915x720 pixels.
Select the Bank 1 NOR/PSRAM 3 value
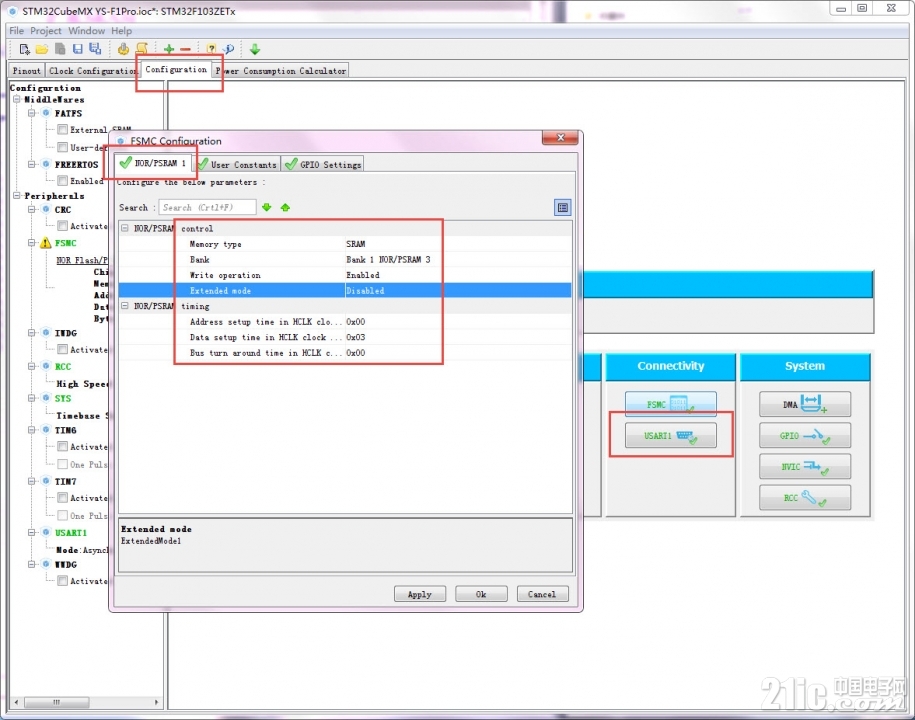[388, 260]
